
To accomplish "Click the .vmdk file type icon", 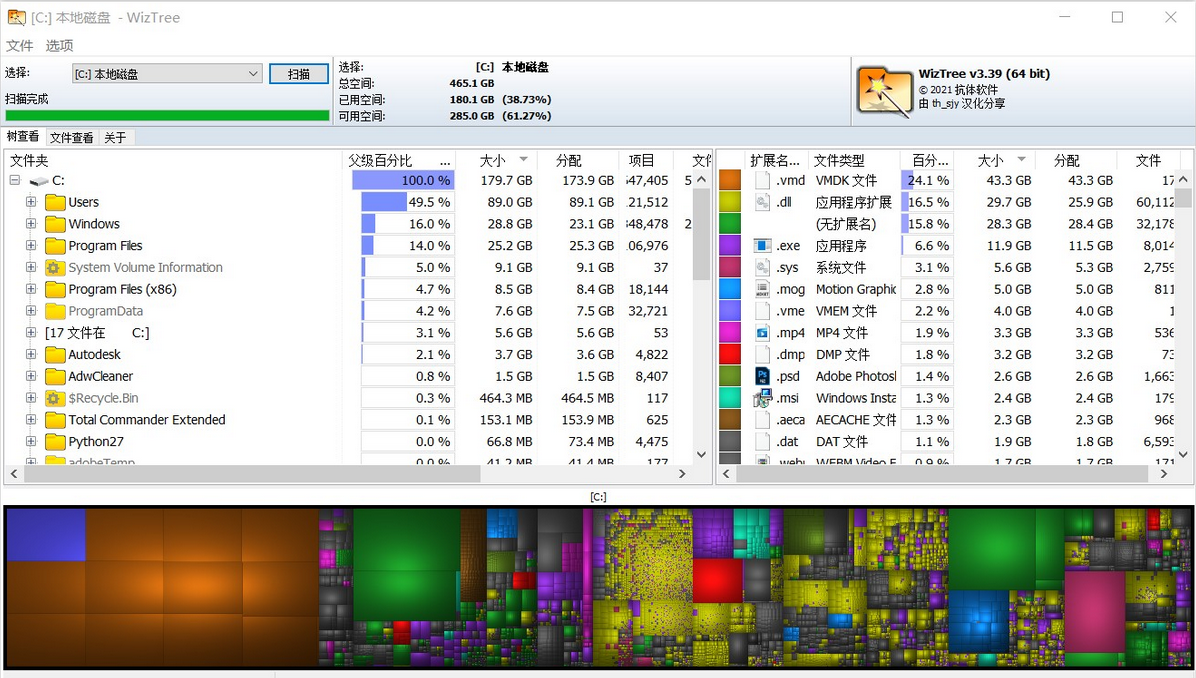I will pos(762,181).
